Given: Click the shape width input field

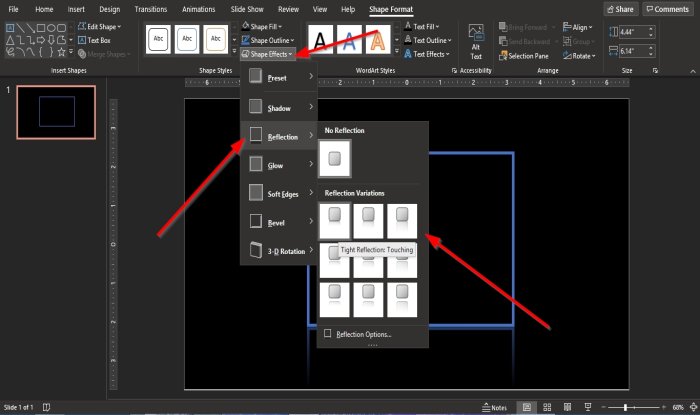Looking at the screenshot, I should tap(633, 51).
